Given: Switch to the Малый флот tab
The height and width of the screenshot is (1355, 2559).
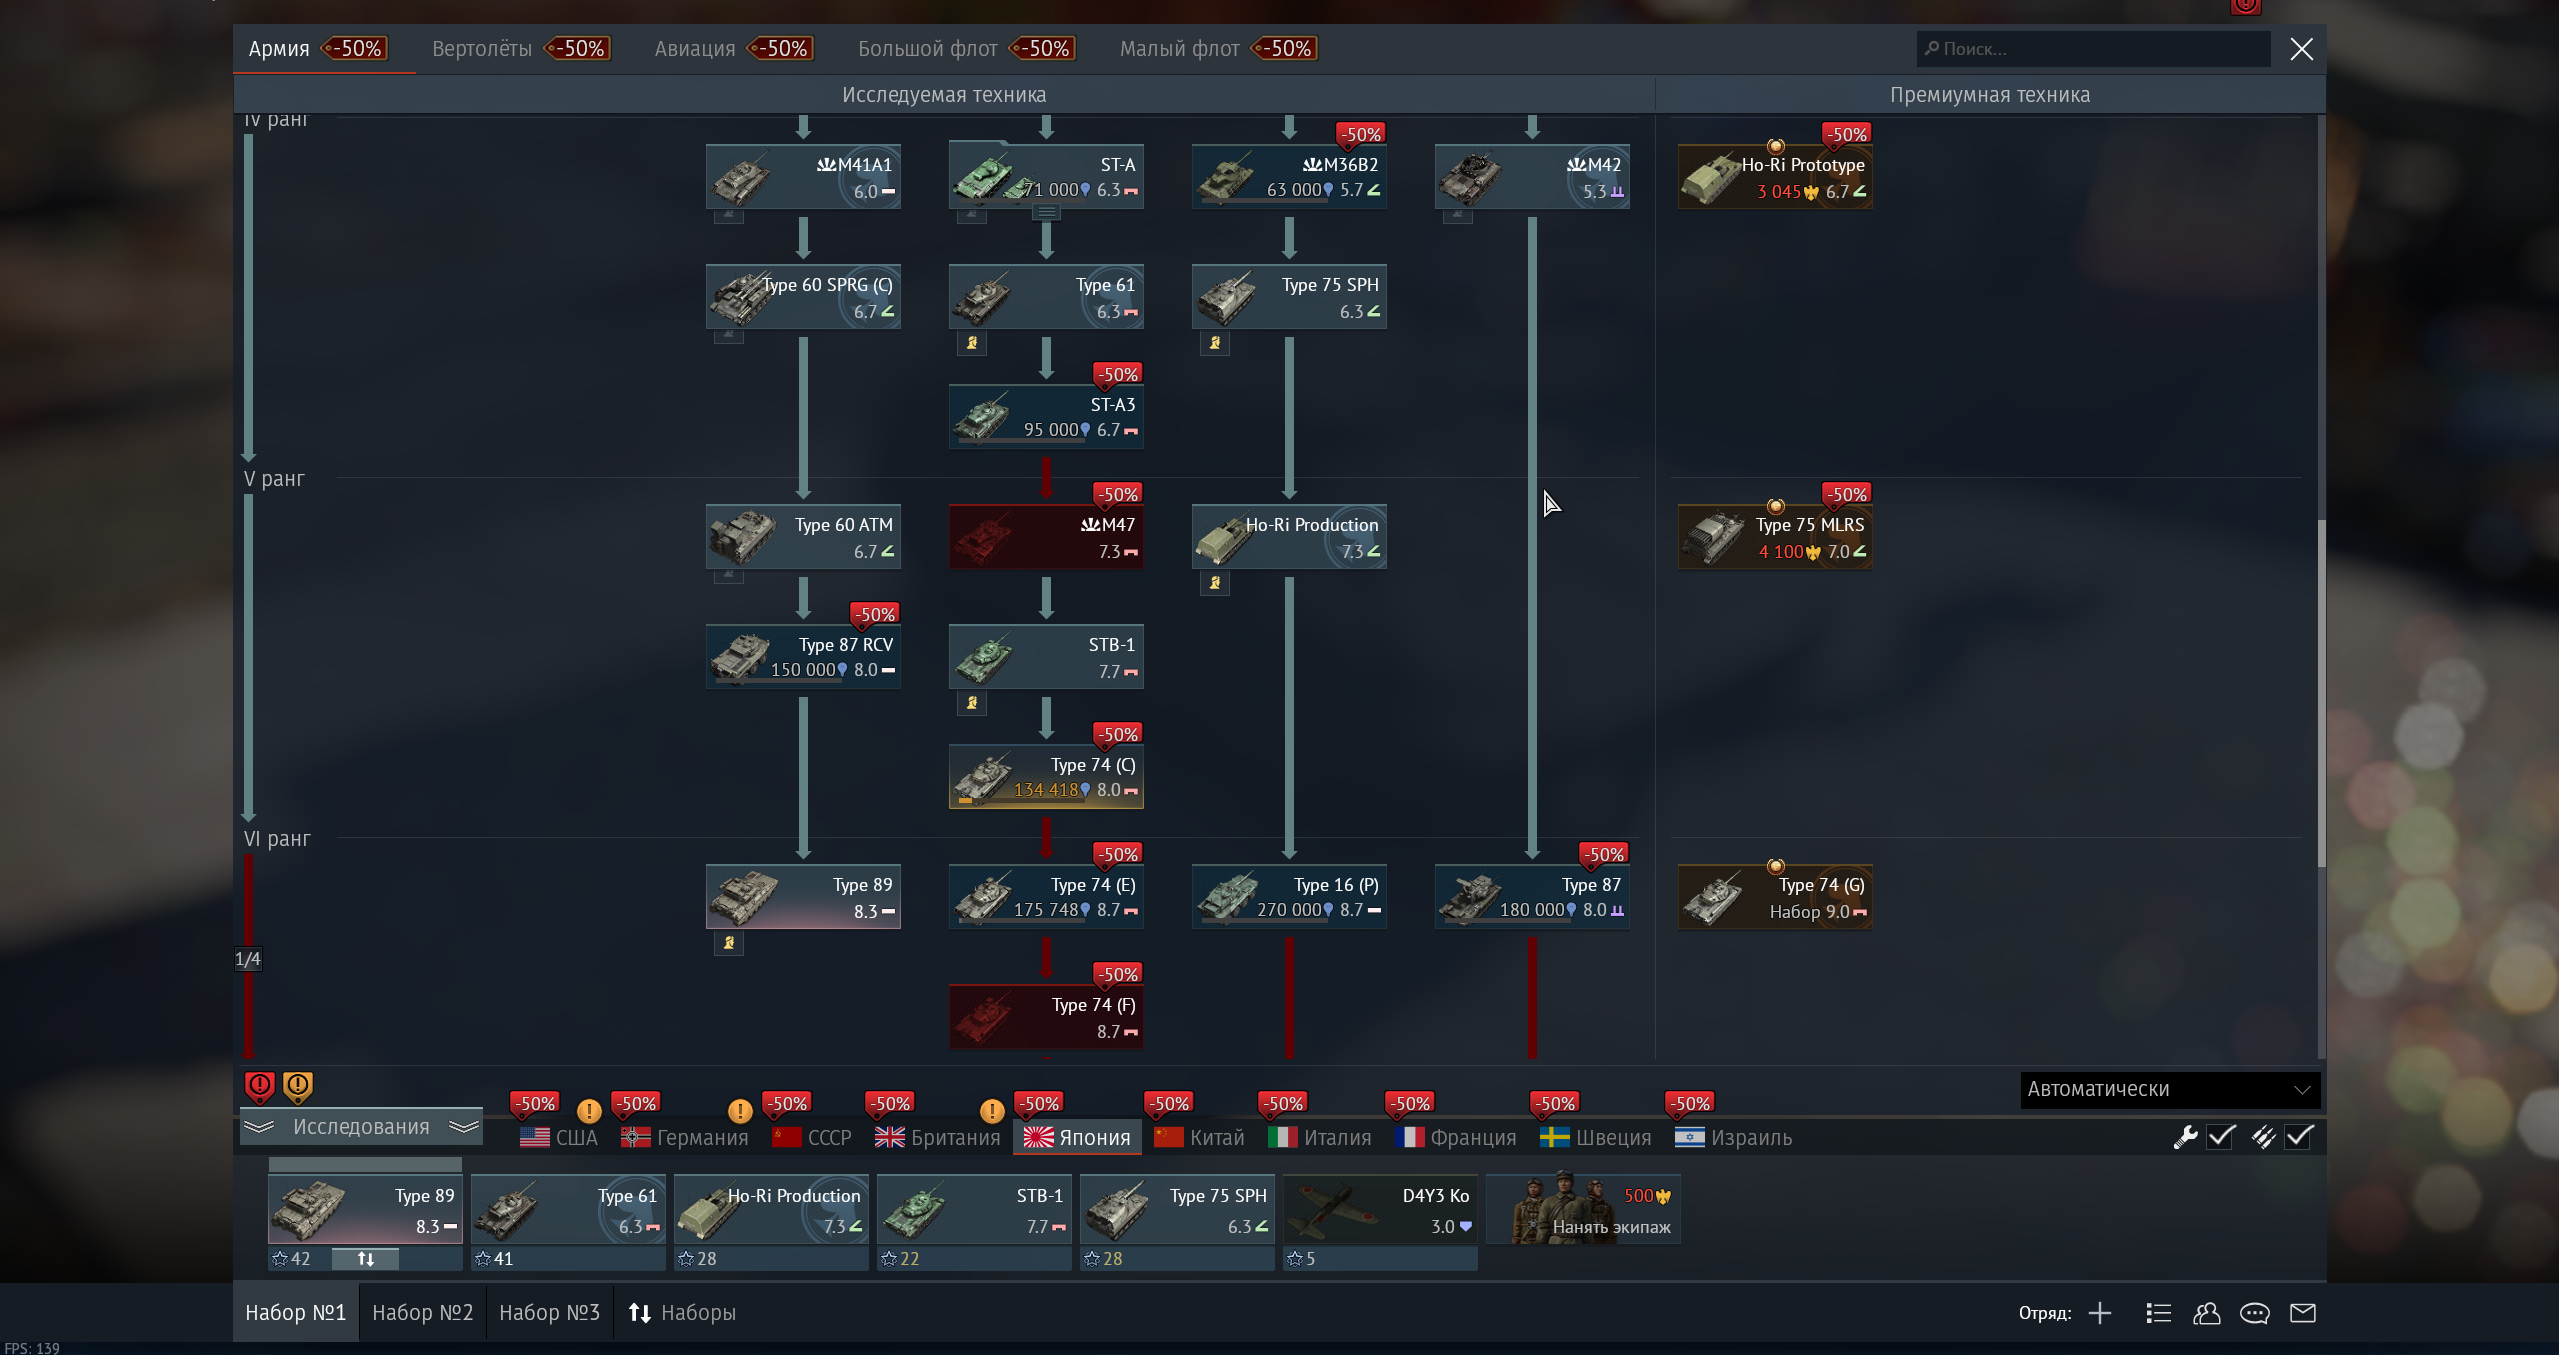Looking at the screenshot, I should (1218, 48).
